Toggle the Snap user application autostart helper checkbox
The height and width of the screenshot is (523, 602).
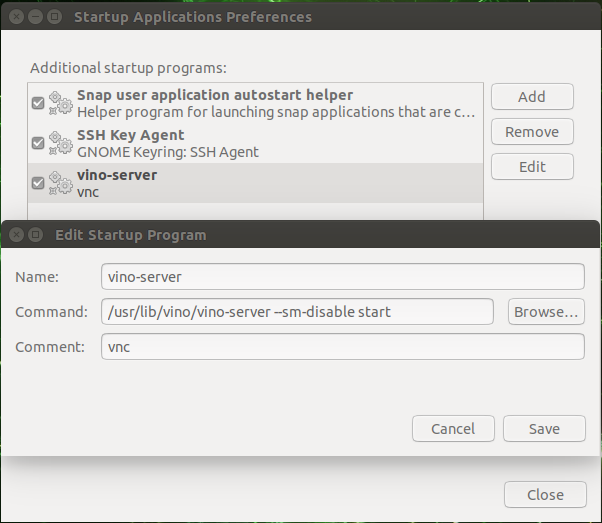click(x=38, y=103)
